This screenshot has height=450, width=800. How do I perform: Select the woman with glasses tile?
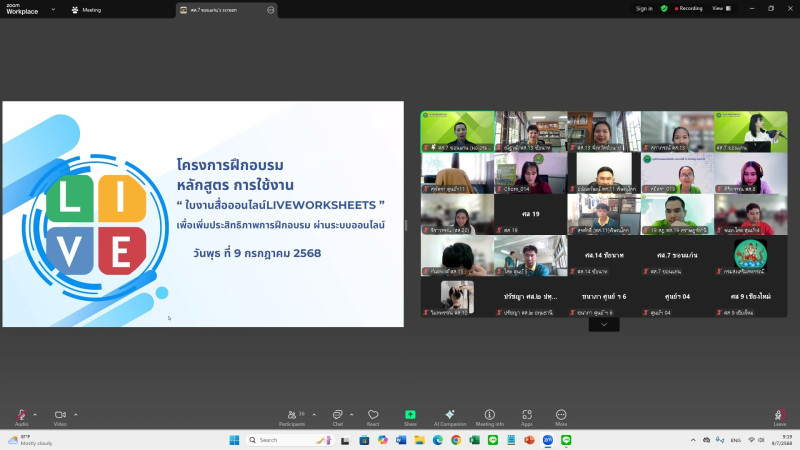click(678, 173)
